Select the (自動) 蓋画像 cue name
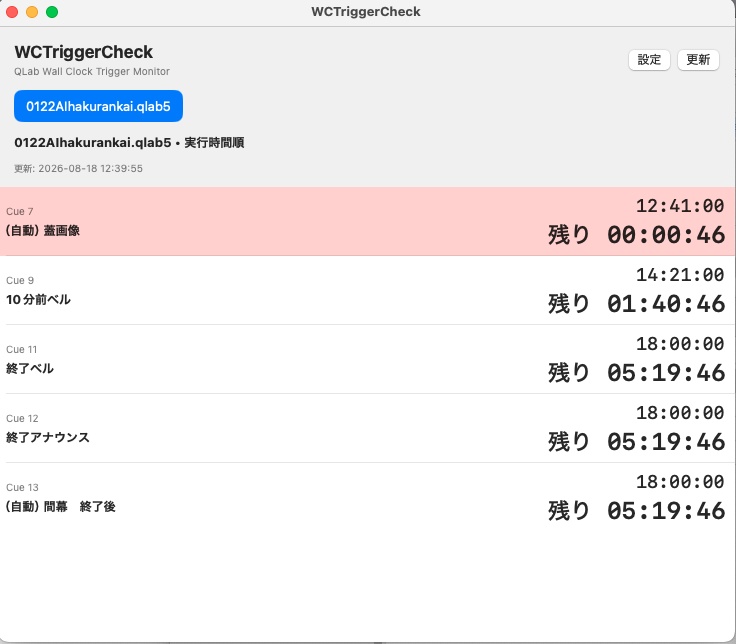Viewport: 736px width, 644px height. click(x=43, y=230)
